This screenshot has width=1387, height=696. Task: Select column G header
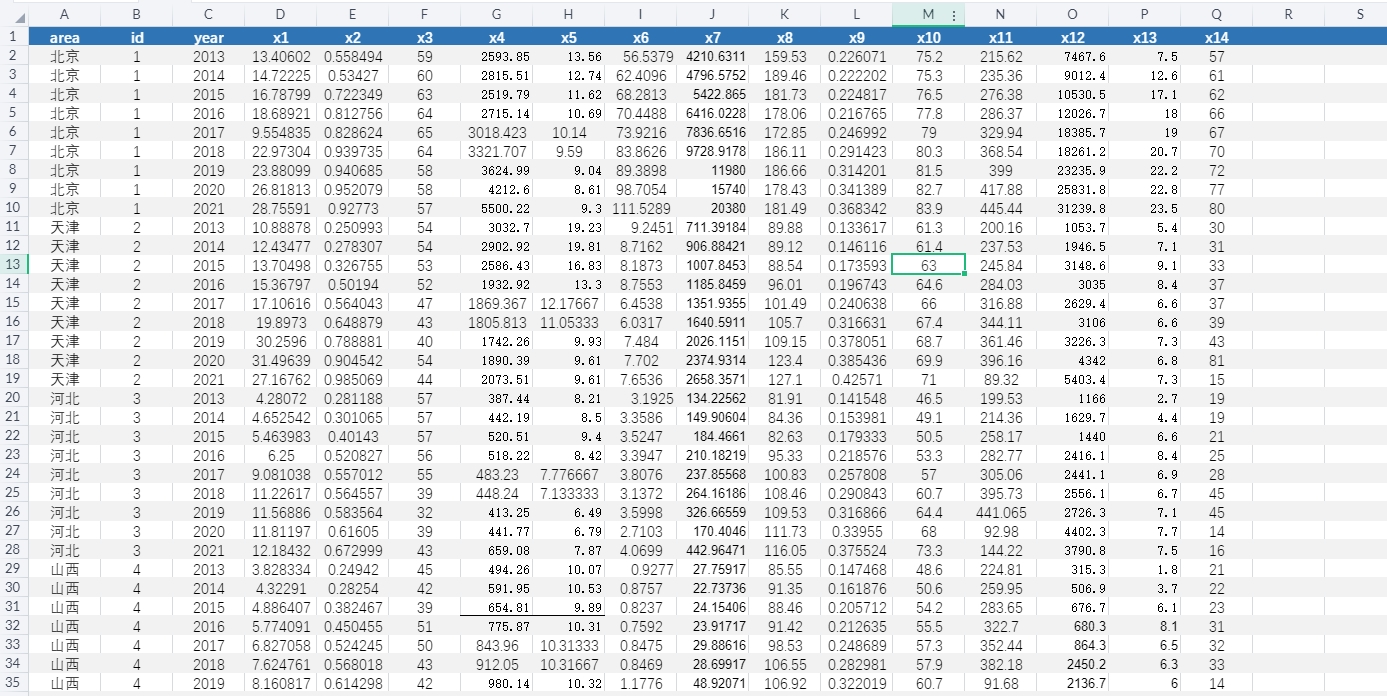(x=497, y=14)
